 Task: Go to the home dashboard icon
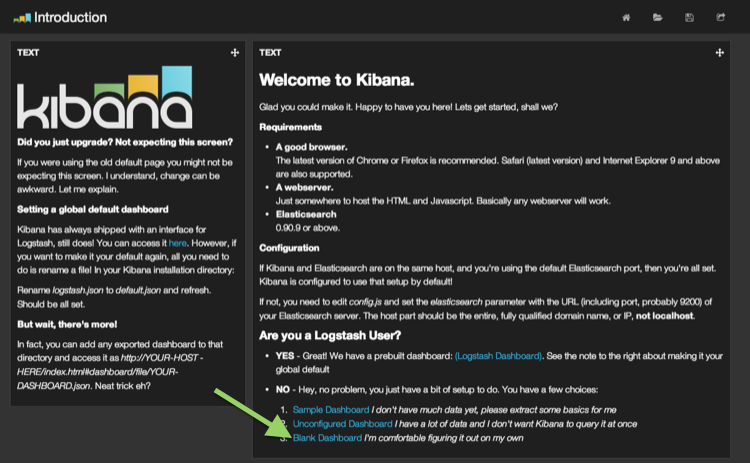pyautogui.click(x=626, y=17)
